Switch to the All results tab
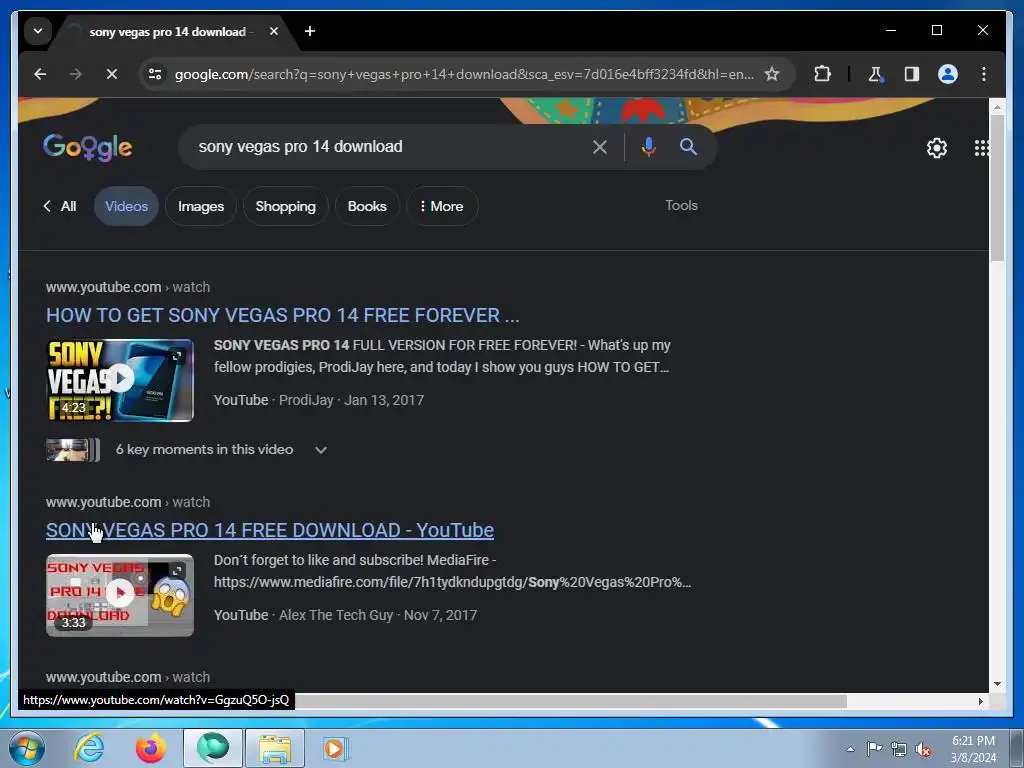Image resolution: width=1024 pixels, height=768 pixels. pos(60,206)
